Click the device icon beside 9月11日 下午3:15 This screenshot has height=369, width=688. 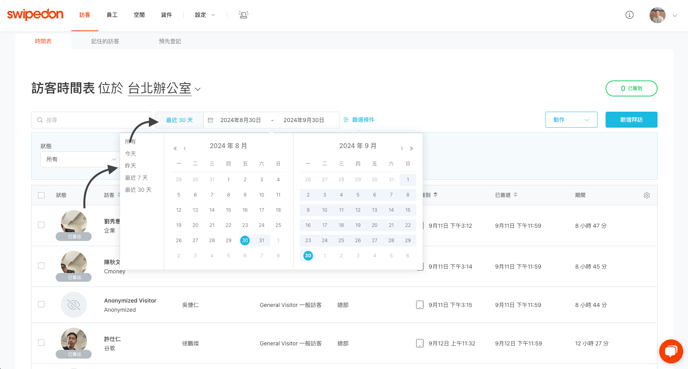pyautogui.click(x=419, y=305)
